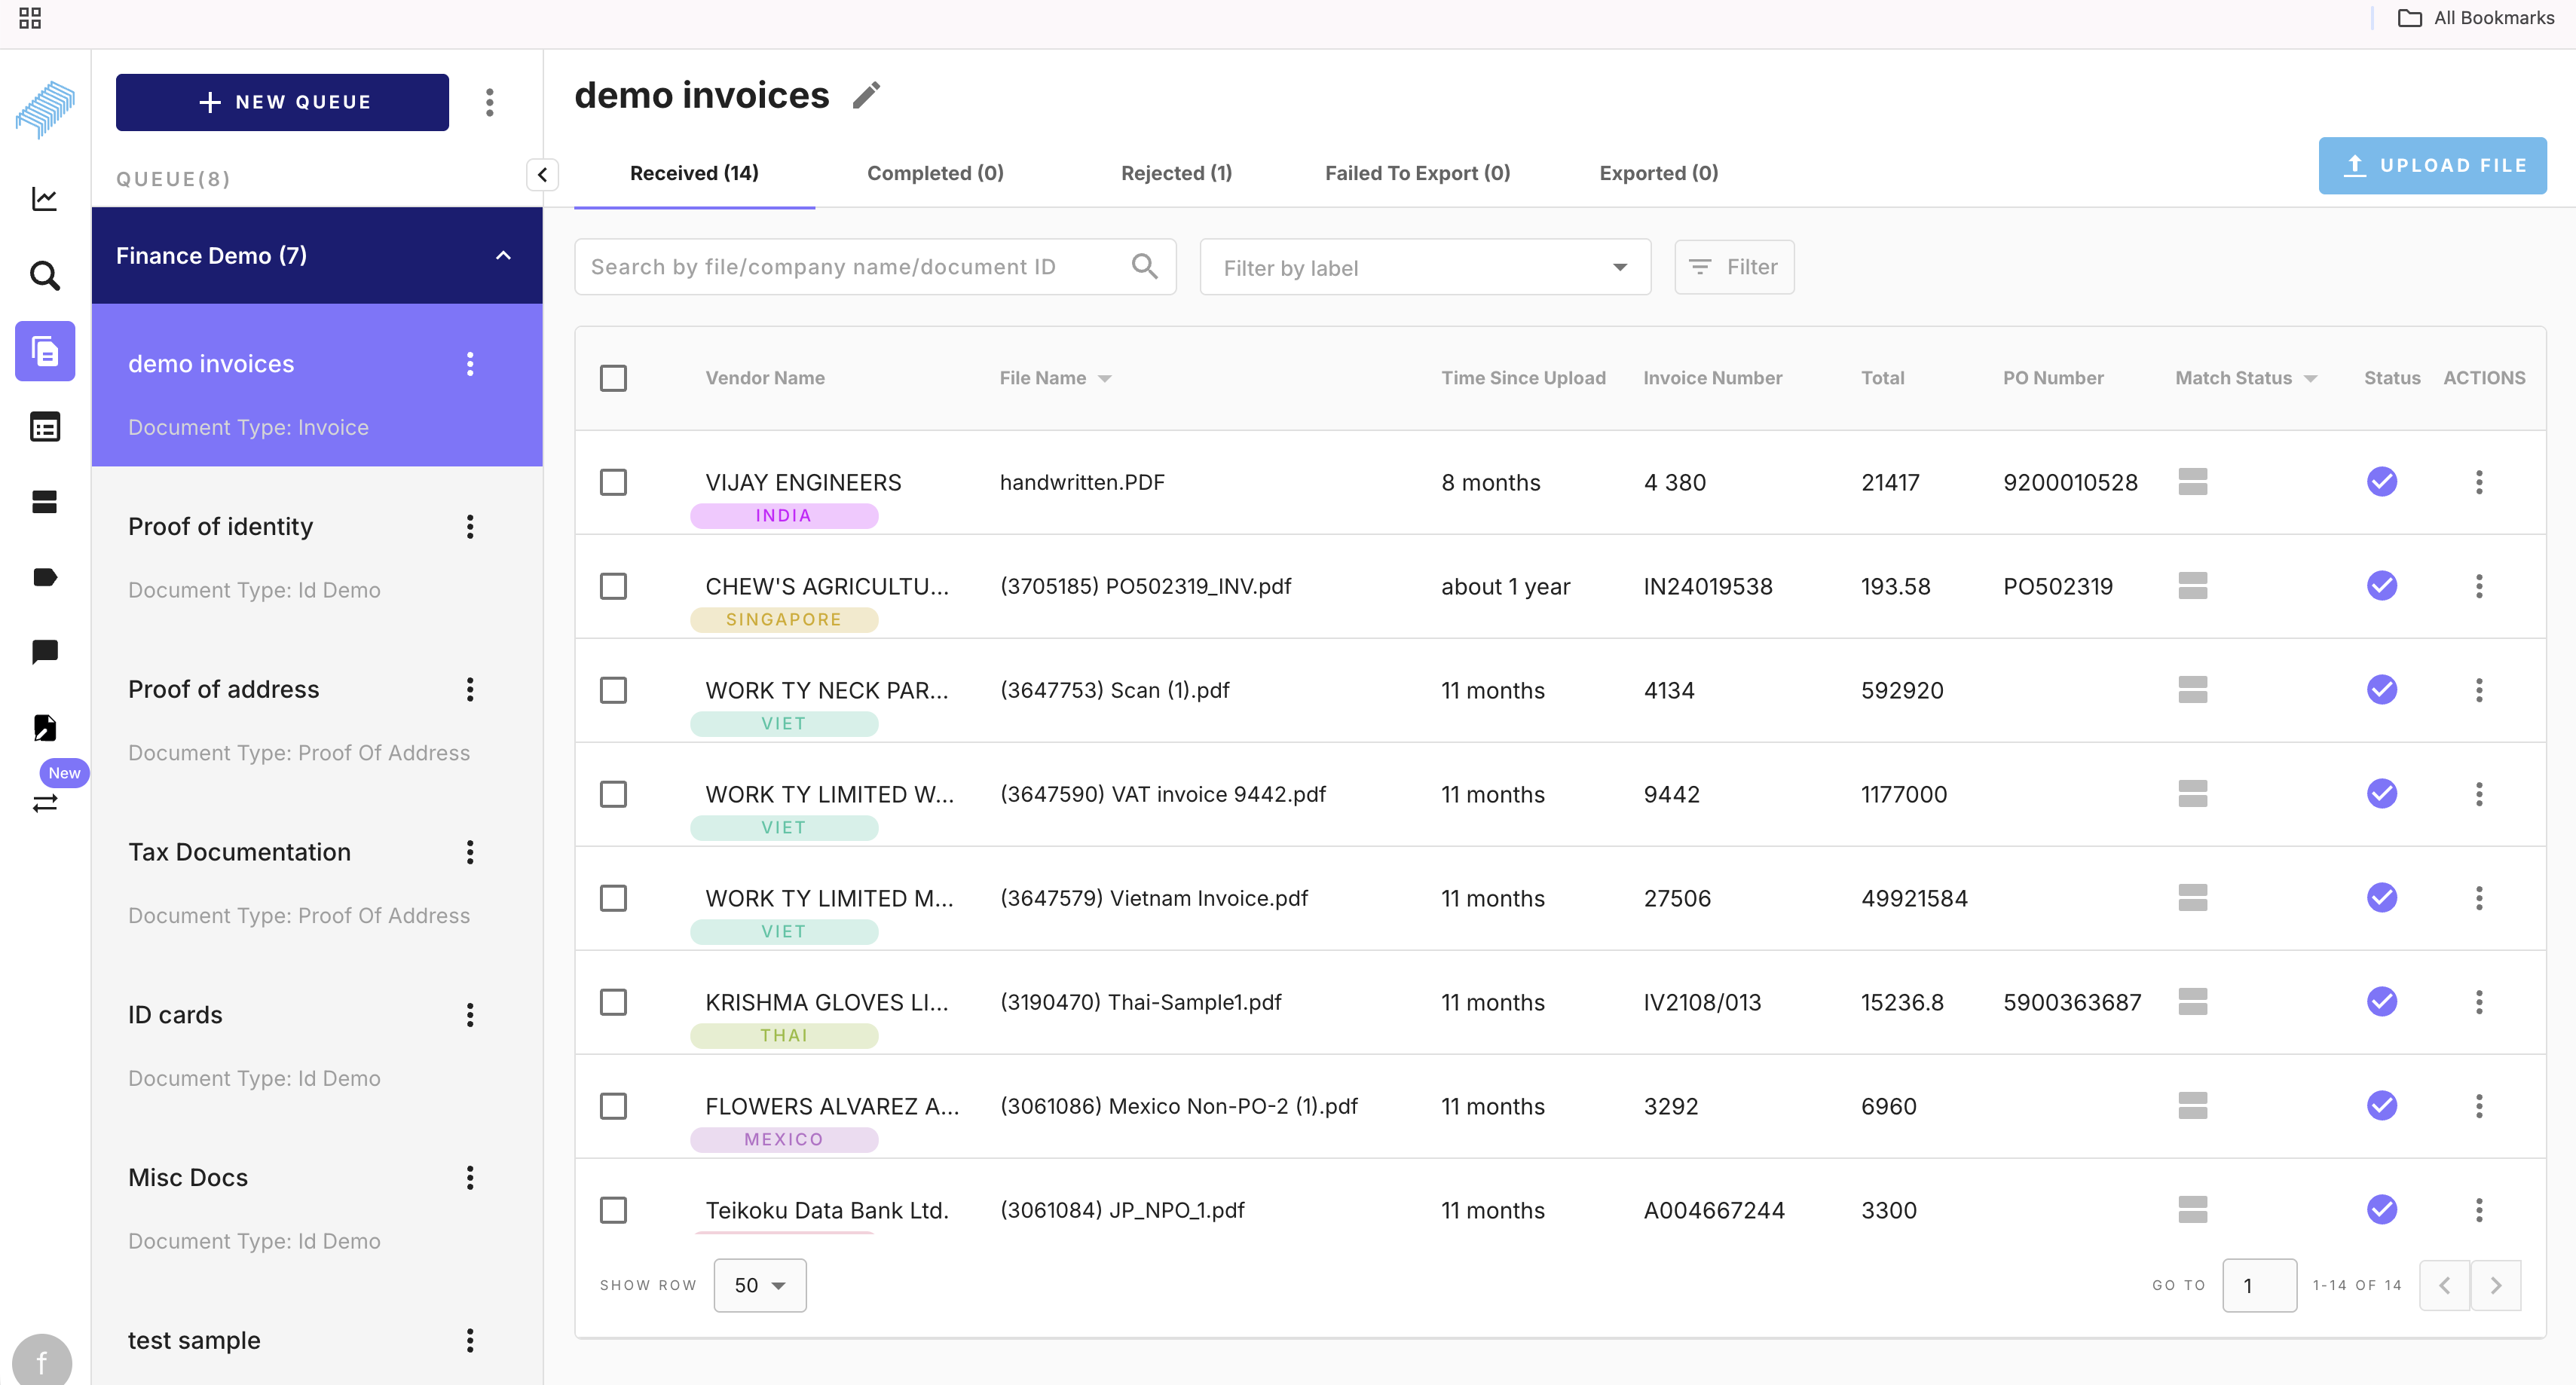Open the edit document icon in sidebar
Viewport: 2576px width, 1385px height.
[x=45, y=727]
